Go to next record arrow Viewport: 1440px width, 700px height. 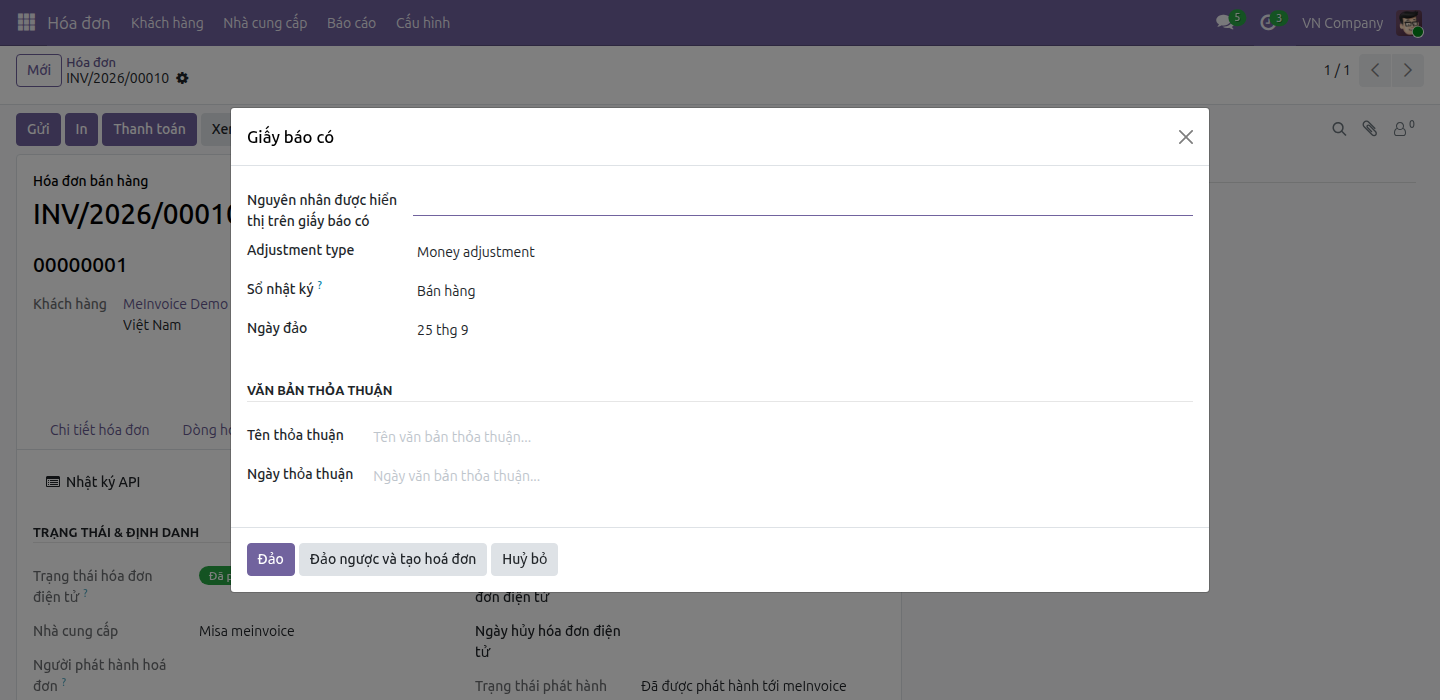click(x=1408, y=70)
